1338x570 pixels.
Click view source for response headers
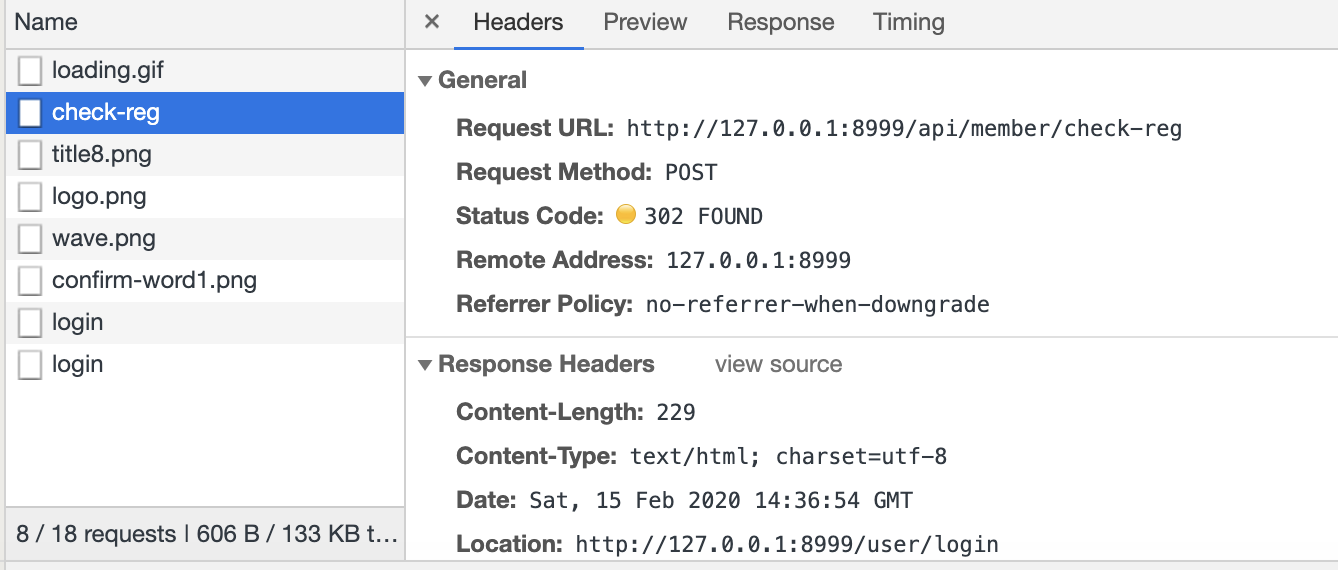(x=778, y=365)
